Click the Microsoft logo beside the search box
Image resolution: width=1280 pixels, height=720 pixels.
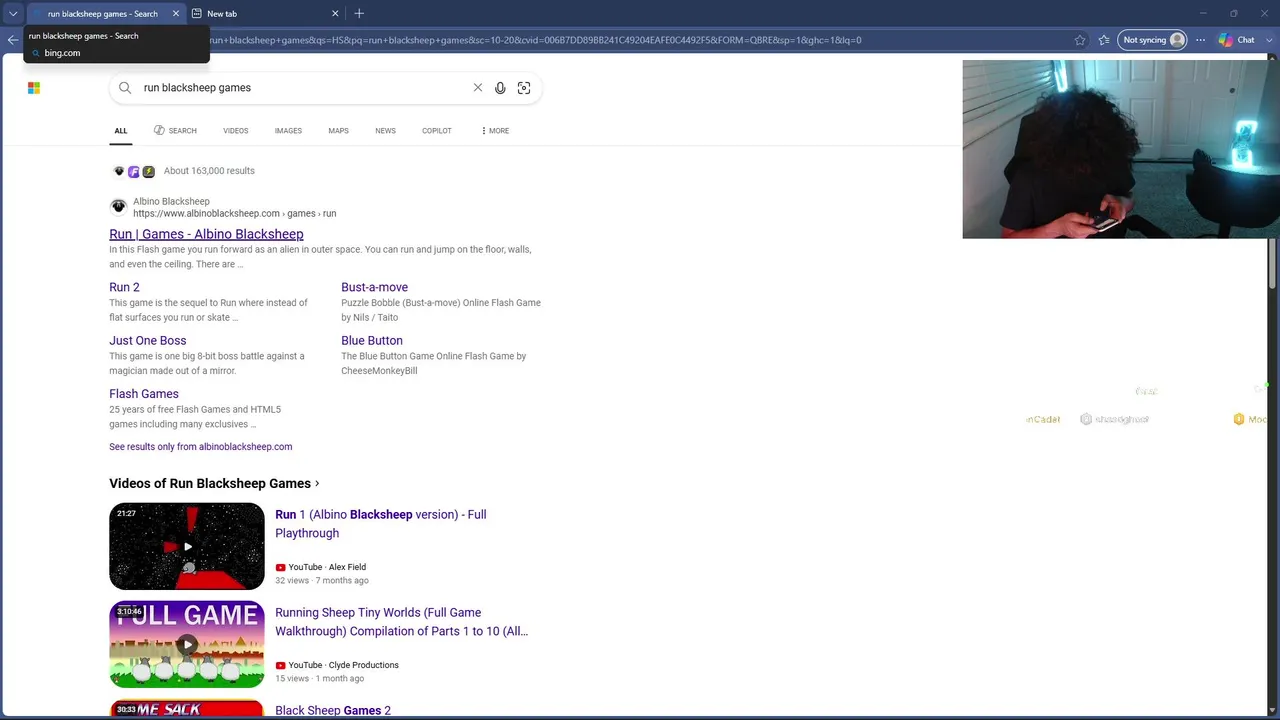pyautogui.click(x=34, y=88)
